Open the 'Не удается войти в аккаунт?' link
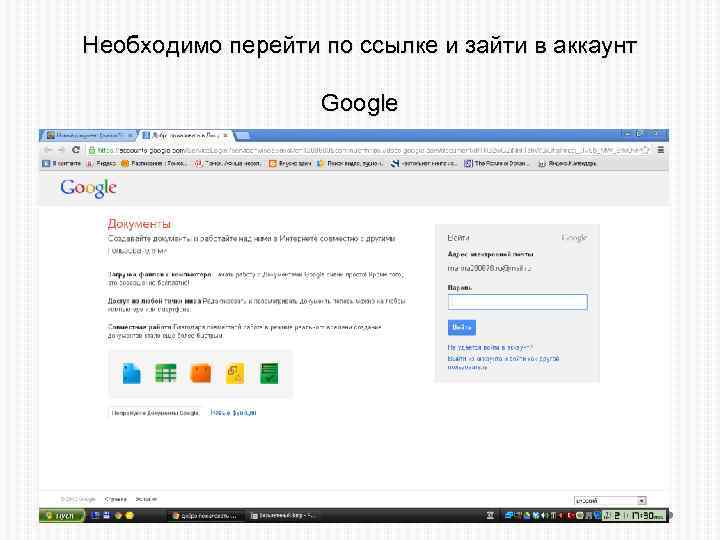Image resolution: width=720 pixels, height=540 pixels. pyautogui.click(x=490, y=348)
